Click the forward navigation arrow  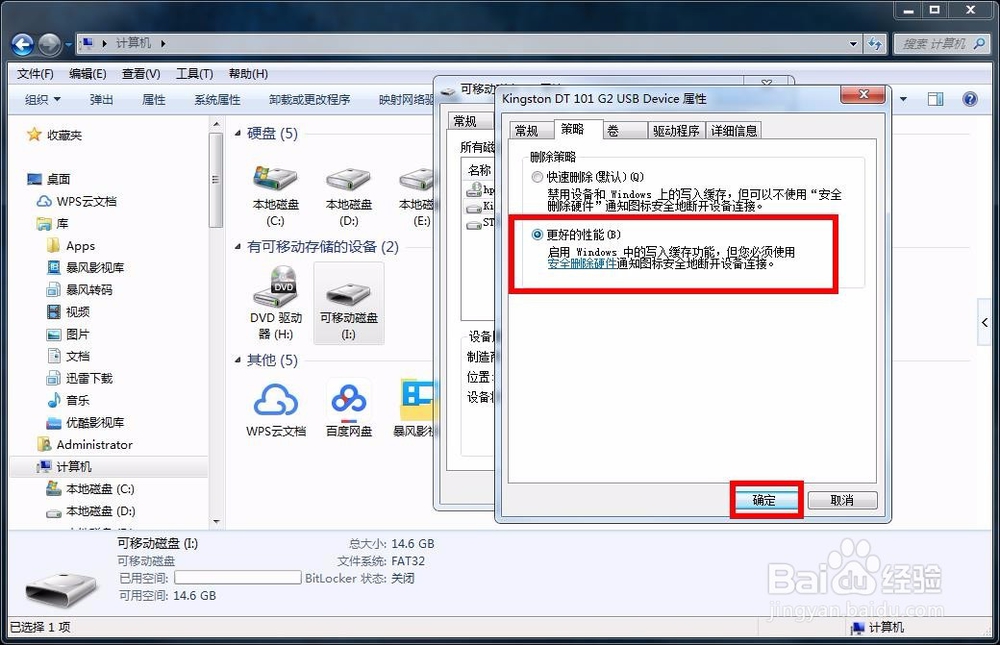click(x=50, y=45)
